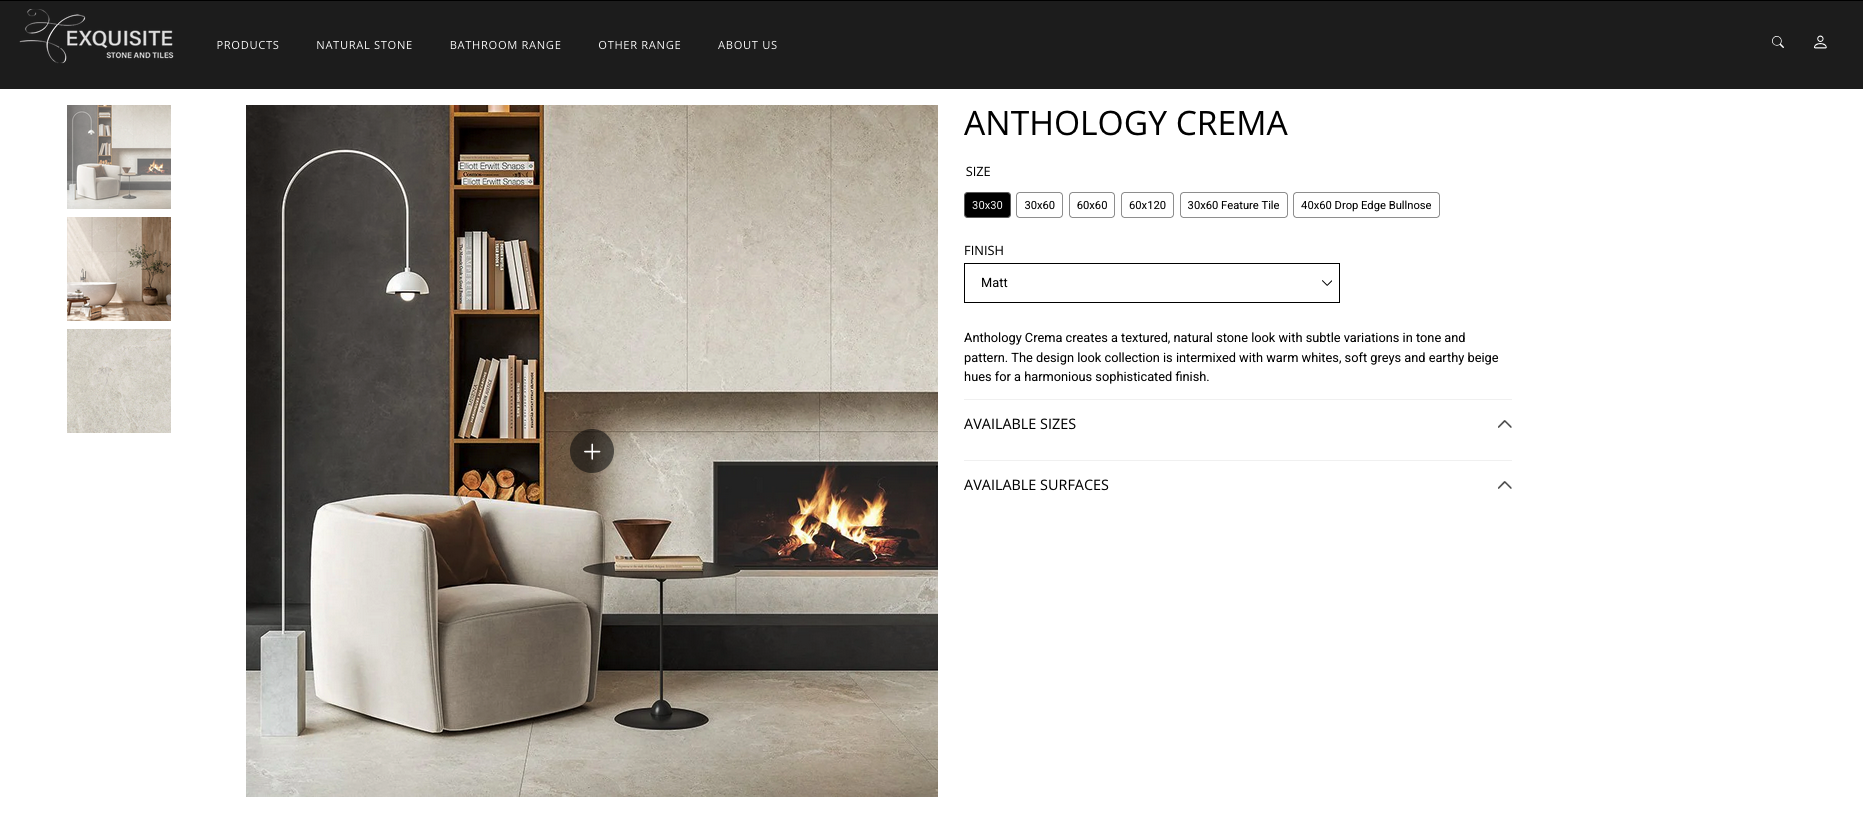Select the 30x30 size option
Image resolution: width=1863 pixels, height=832 pixels.
987,205
